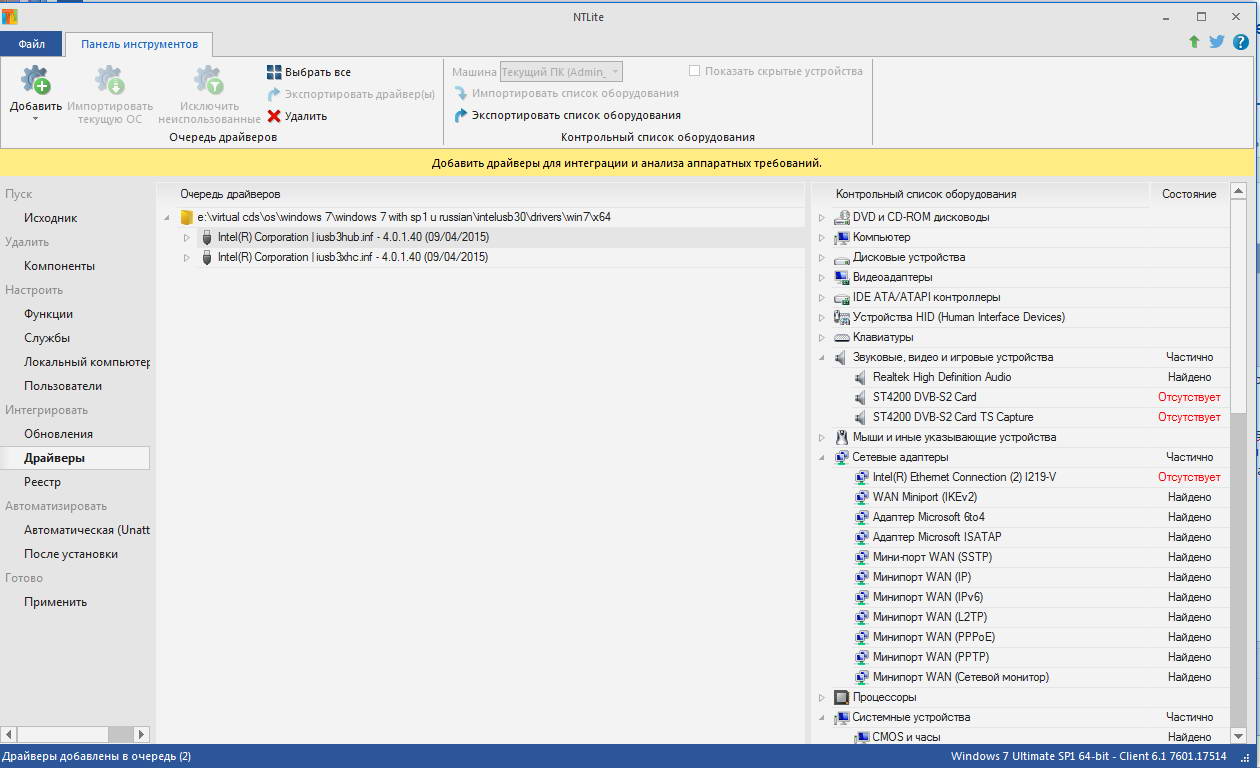Click the blue help question icon
The height and width of the screenshot is (768, 1260).
click(1241, 42)
